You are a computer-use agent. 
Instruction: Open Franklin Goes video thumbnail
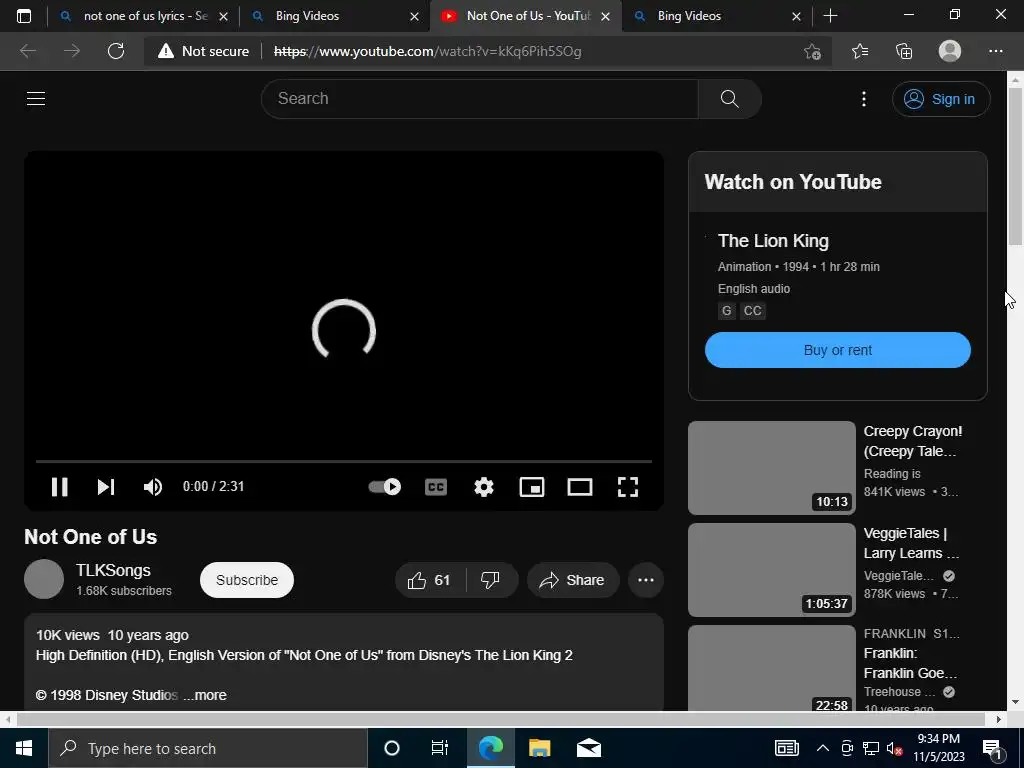771,669
